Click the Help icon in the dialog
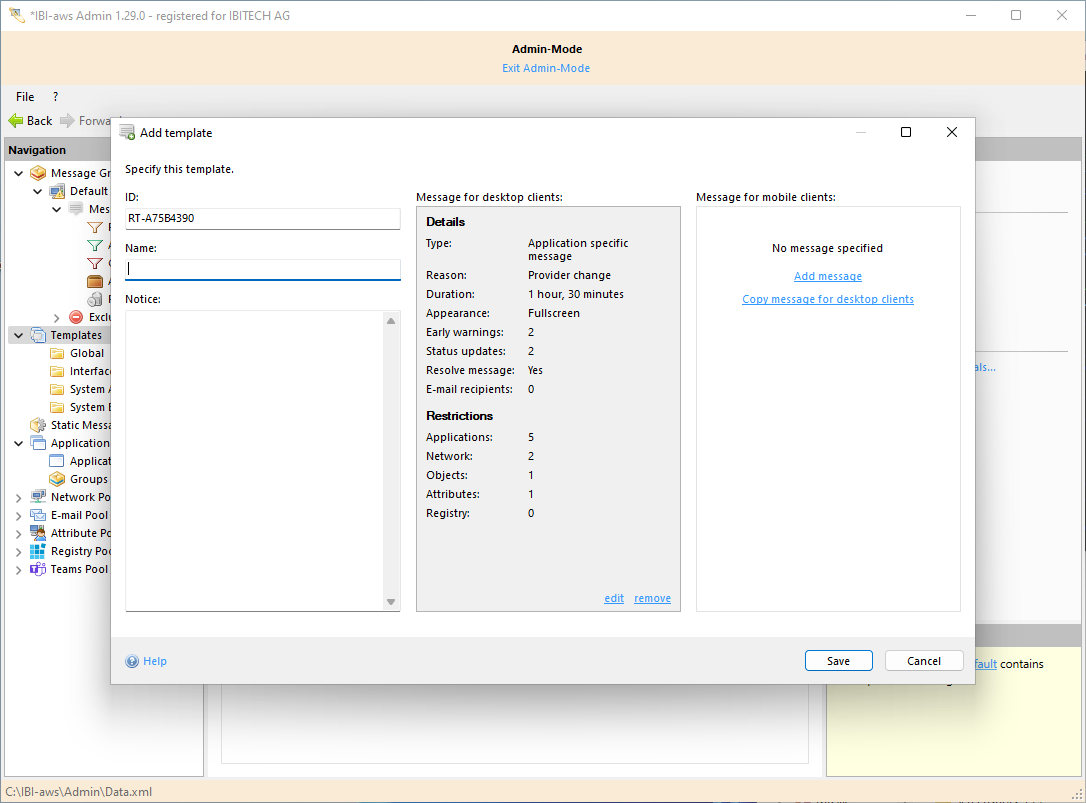The image size is (1086, 803). tap(132, 661)
